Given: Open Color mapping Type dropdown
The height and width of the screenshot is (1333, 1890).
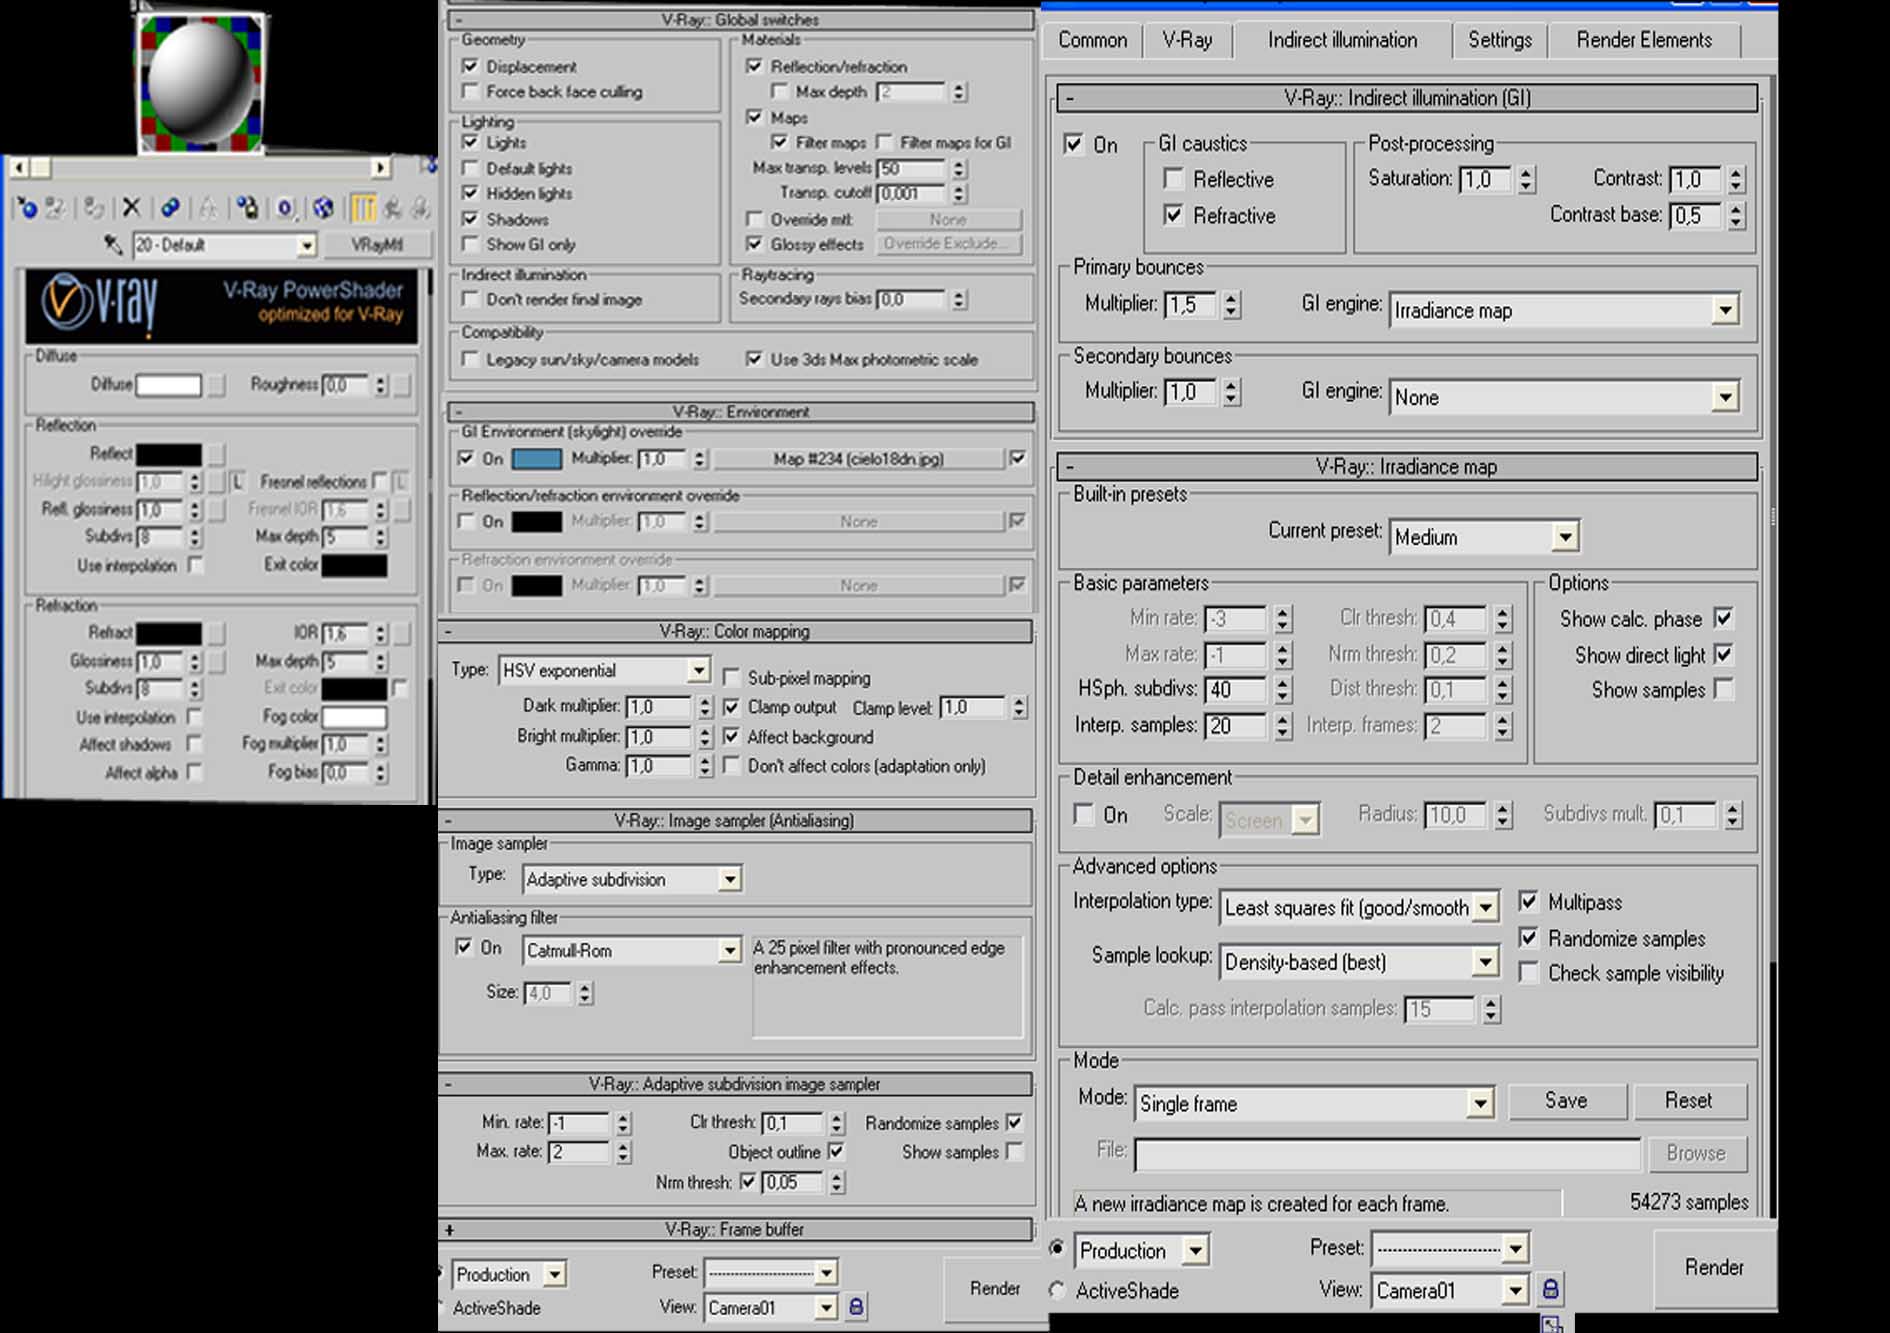Looking at the screenshot, I should point(698,670).
